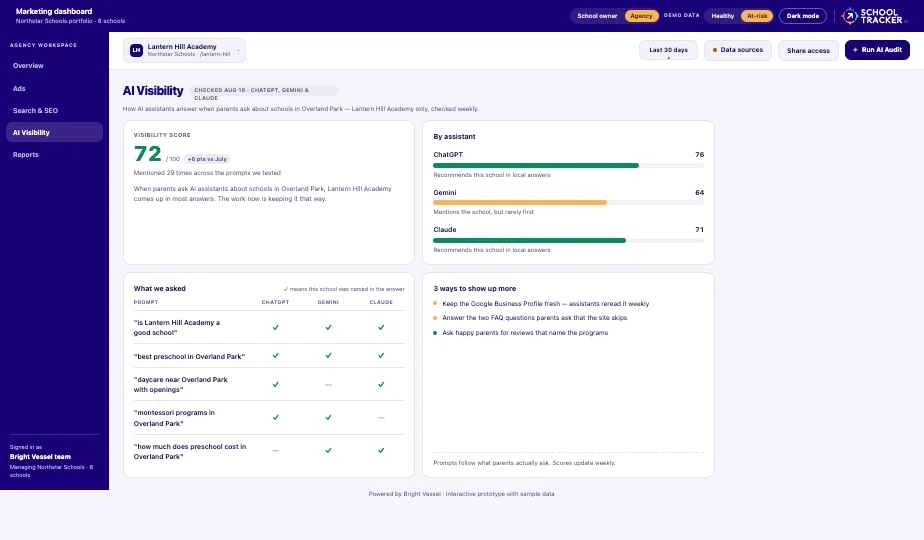Screen dimensions: 924x540
Task: Click the "+8 pts vs July" badge
Action: click(207, 159)
